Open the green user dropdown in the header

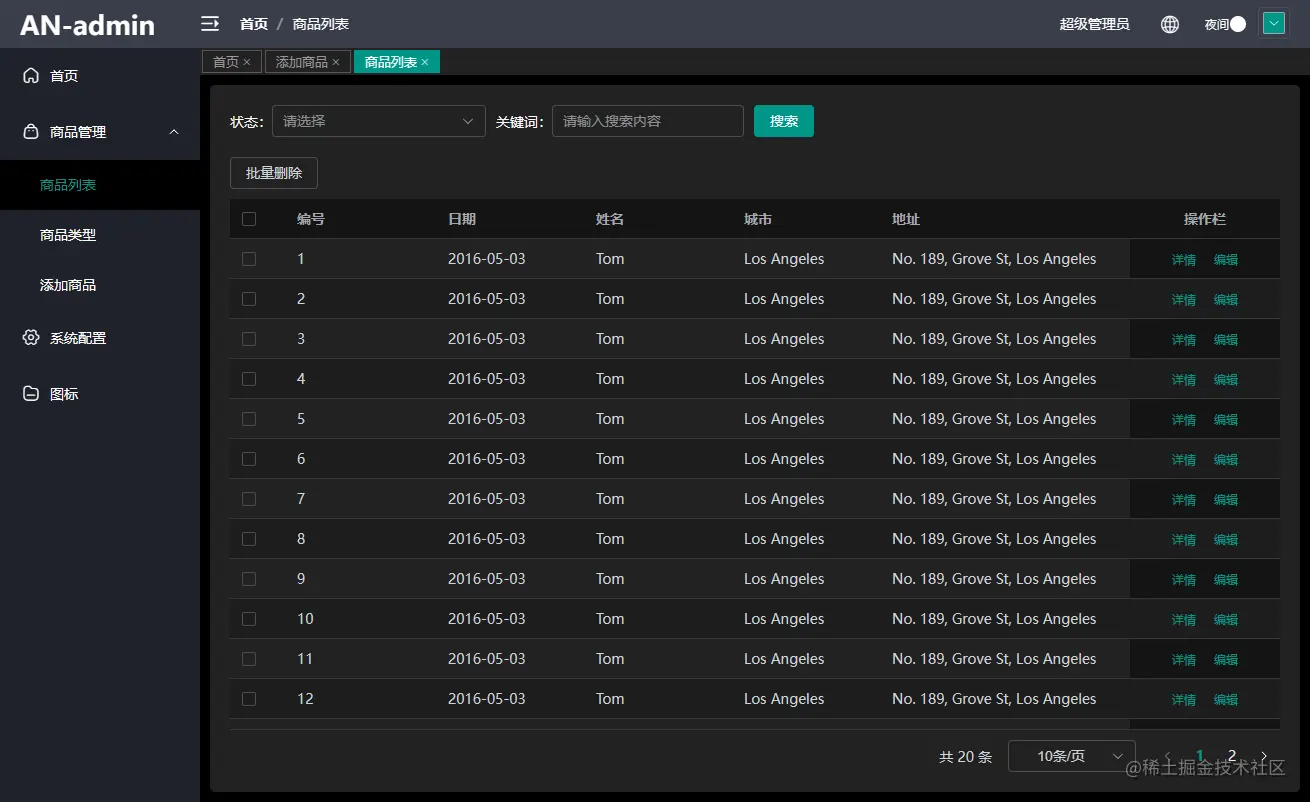coord(1274,23)
